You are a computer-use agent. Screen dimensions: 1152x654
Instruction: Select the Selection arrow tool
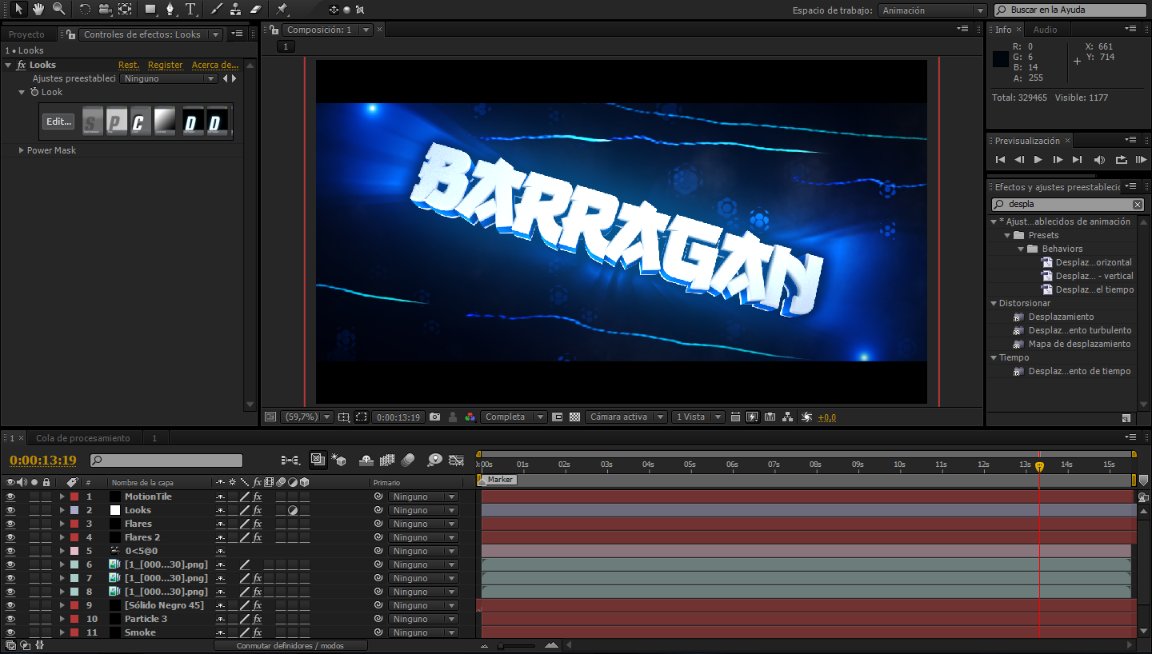coord(18,9)
